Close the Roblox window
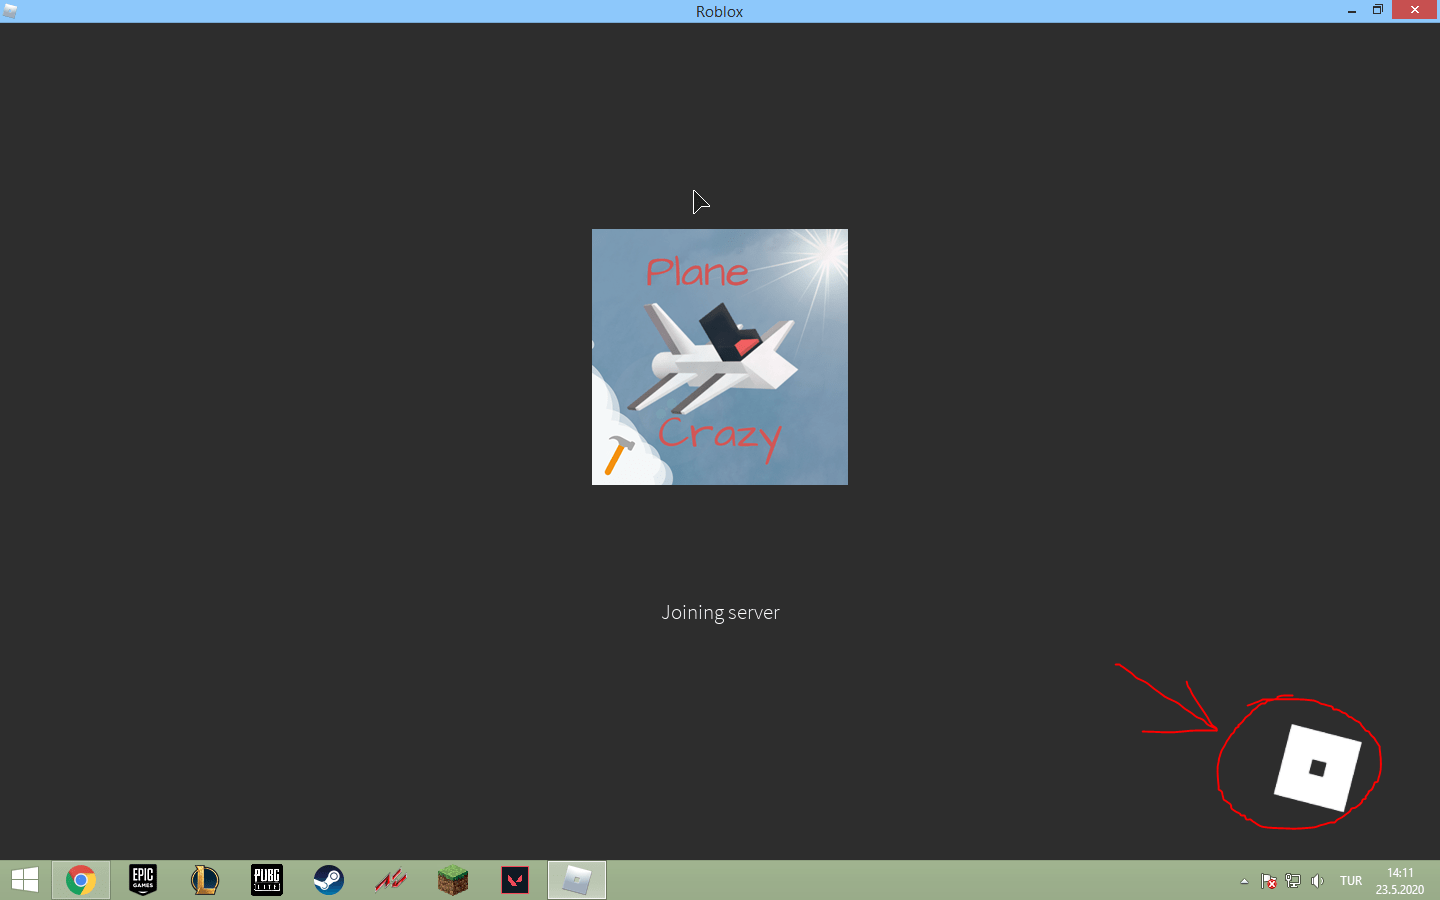Viewport: 1440px width, 900px height. click(1414, 10)
